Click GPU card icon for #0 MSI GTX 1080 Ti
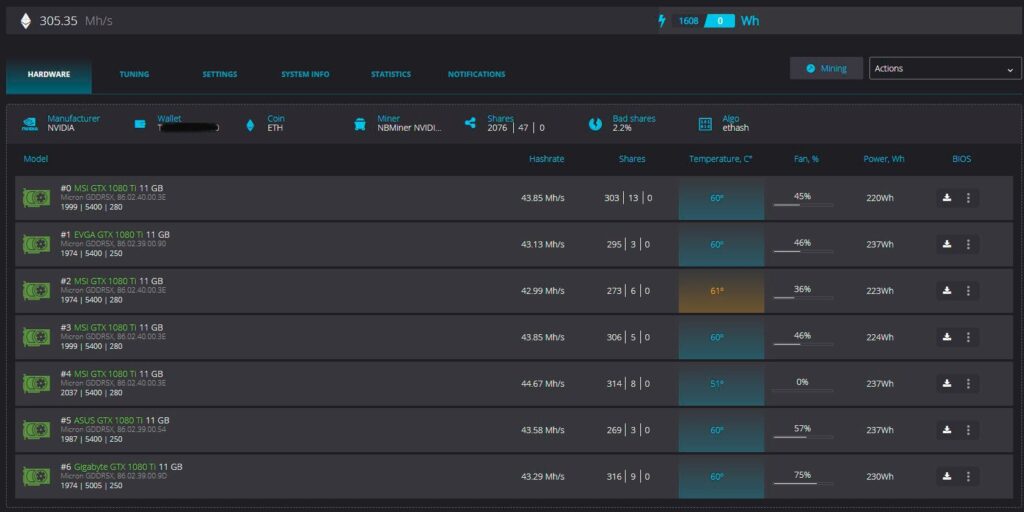1024x512 pixels. click(37, 198)
